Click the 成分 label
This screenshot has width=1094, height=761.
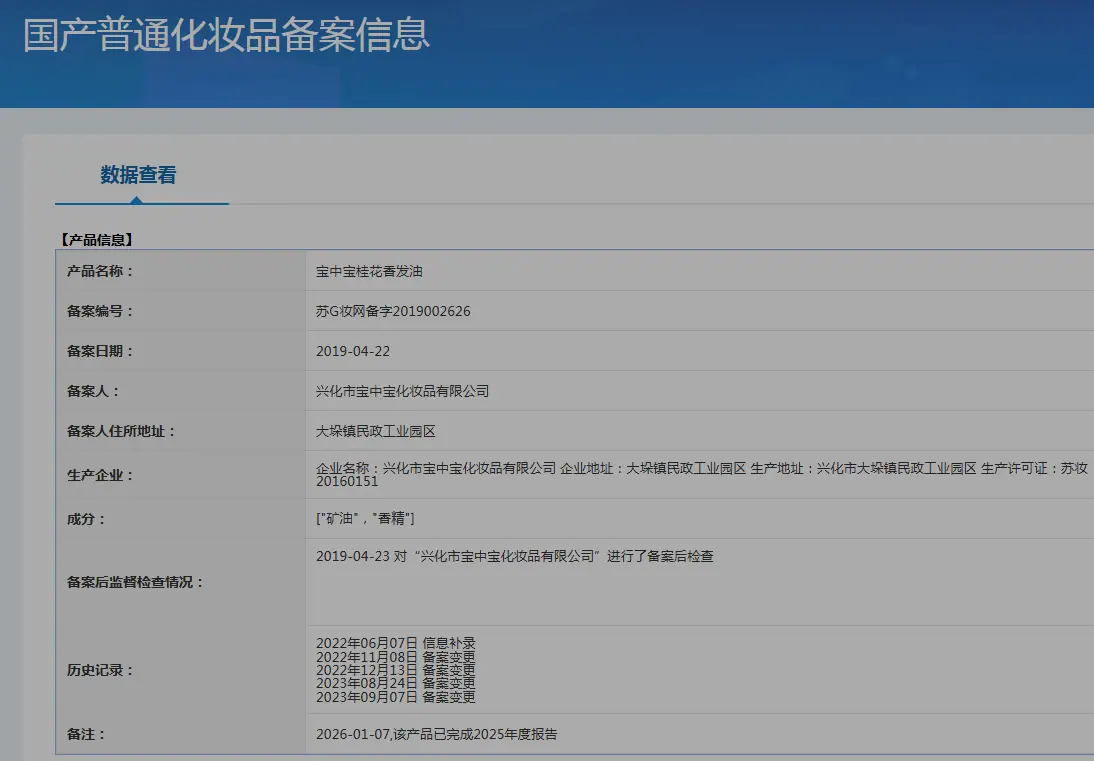(86, 519)
